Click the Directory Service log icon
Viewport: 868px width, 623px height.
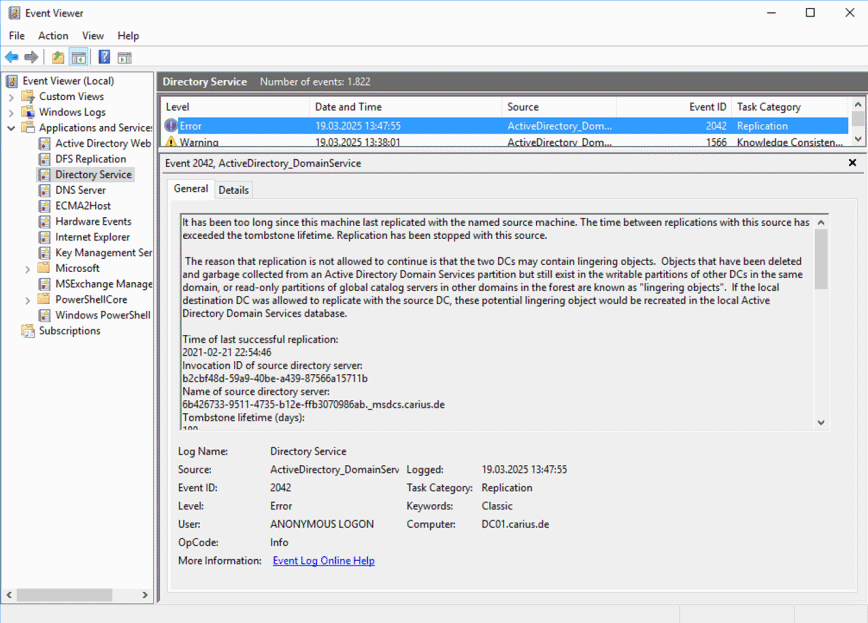click(45, 174)
